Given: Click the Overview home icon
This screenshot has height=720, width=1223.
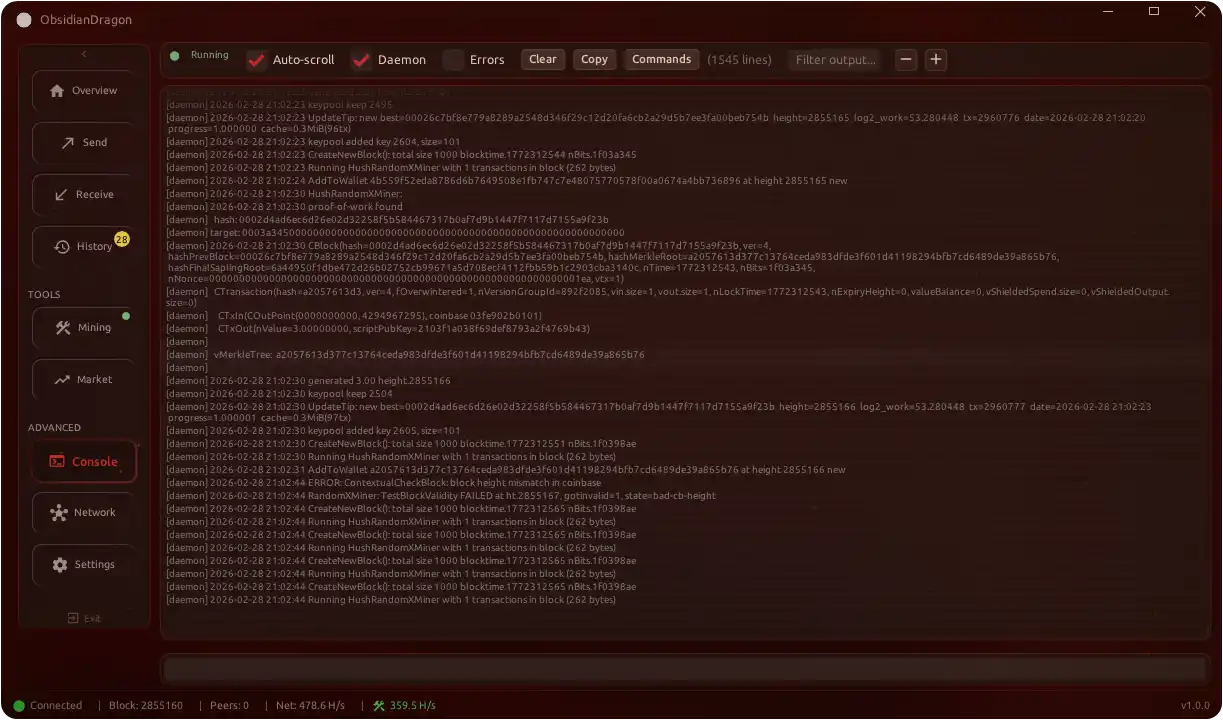Looking at the screenshot, I should click(57, 91).
